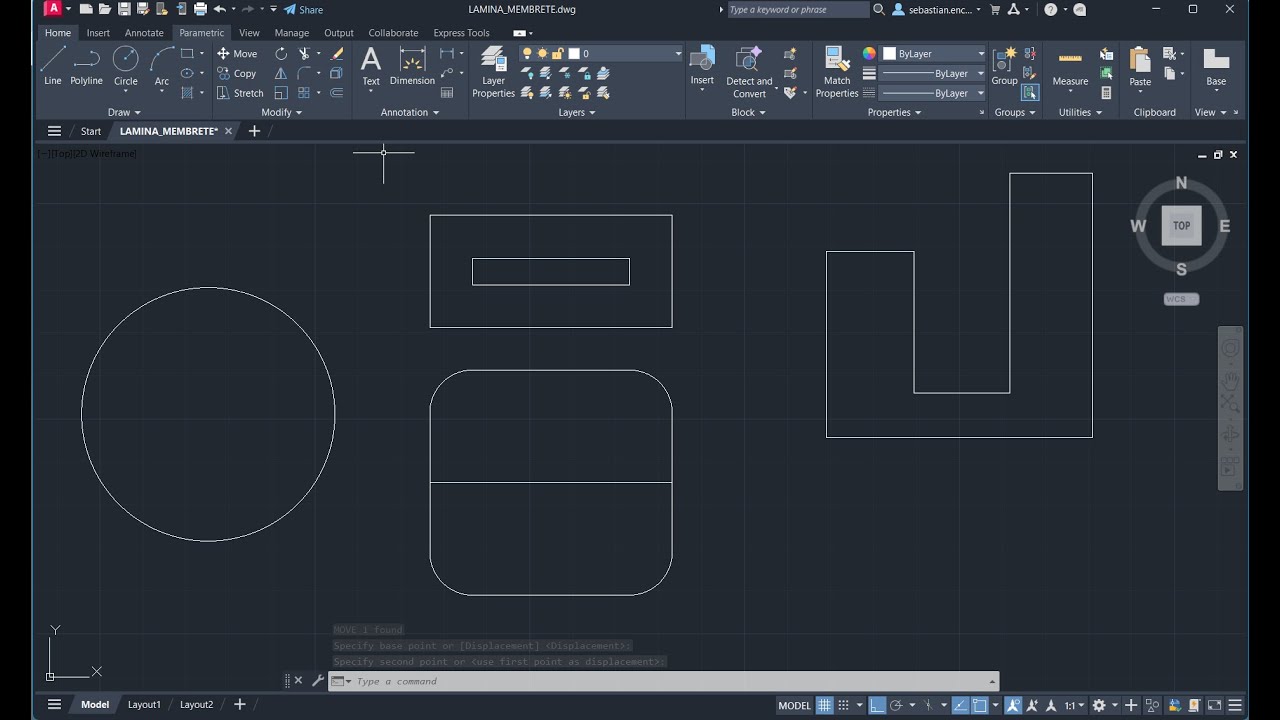Open the object color ByLayer dropdown

point(933,53)
